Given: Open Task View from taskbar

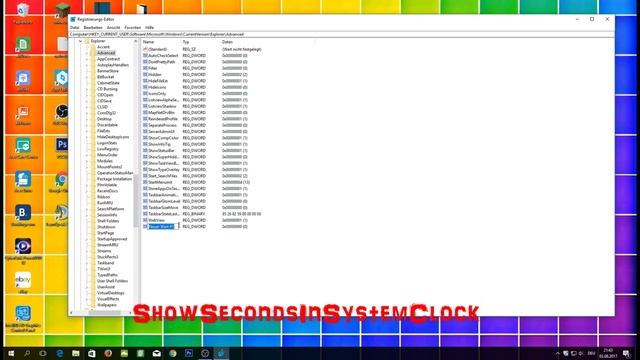Looking at the screenshot, I should (43, 353).
